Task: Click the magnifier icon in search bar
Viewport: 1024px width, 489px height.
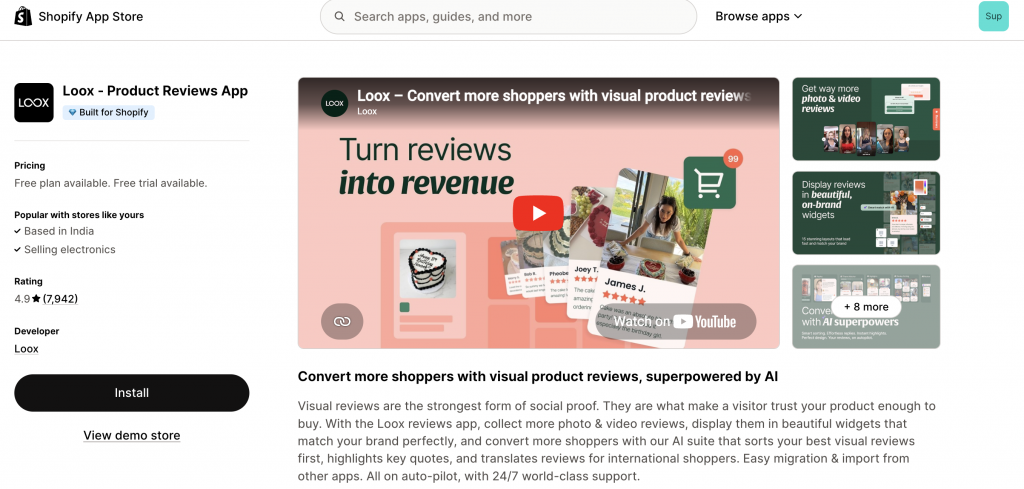Action: tap(340, 16)
